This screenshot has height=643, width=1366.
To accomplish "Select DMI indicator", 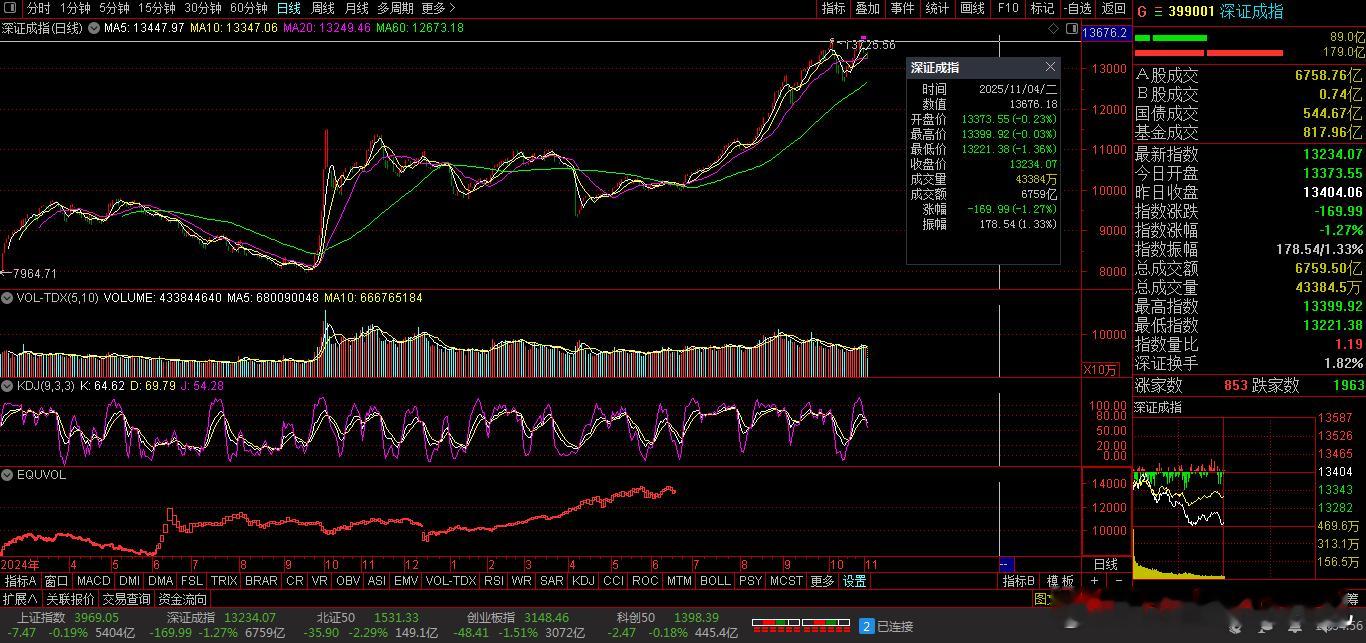I will pyautogui.click(x=129, y=581).
